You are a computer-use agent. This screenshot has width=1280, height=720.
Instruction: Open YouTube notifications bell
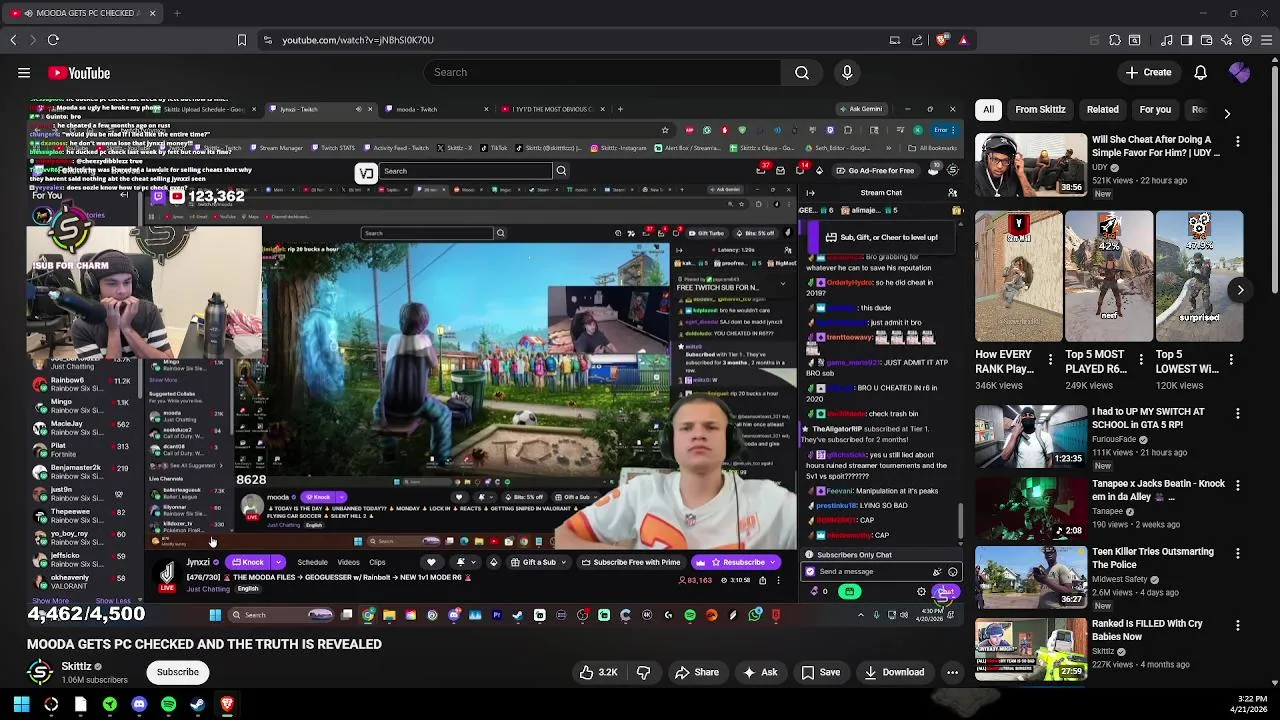pos(1200,72)
